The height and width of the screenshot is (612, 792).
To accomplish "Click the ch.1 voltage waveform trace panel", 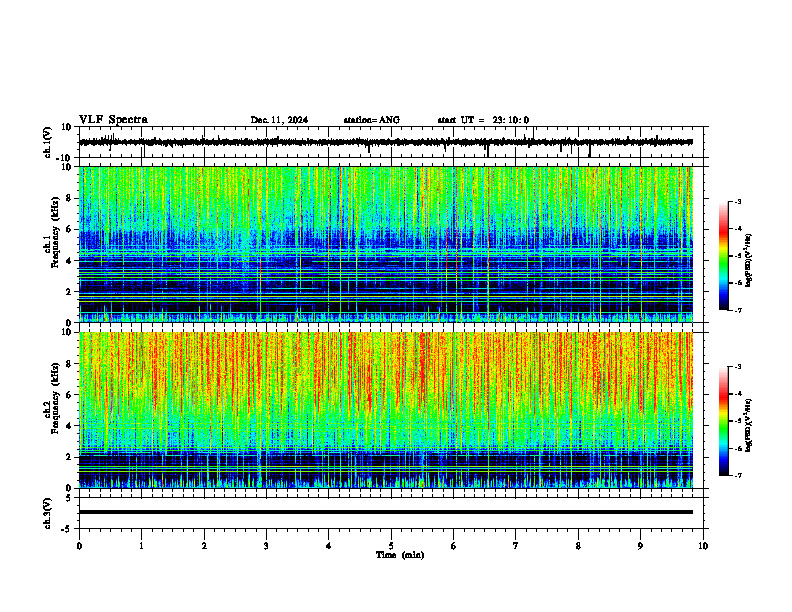I will tap(393, 142).
